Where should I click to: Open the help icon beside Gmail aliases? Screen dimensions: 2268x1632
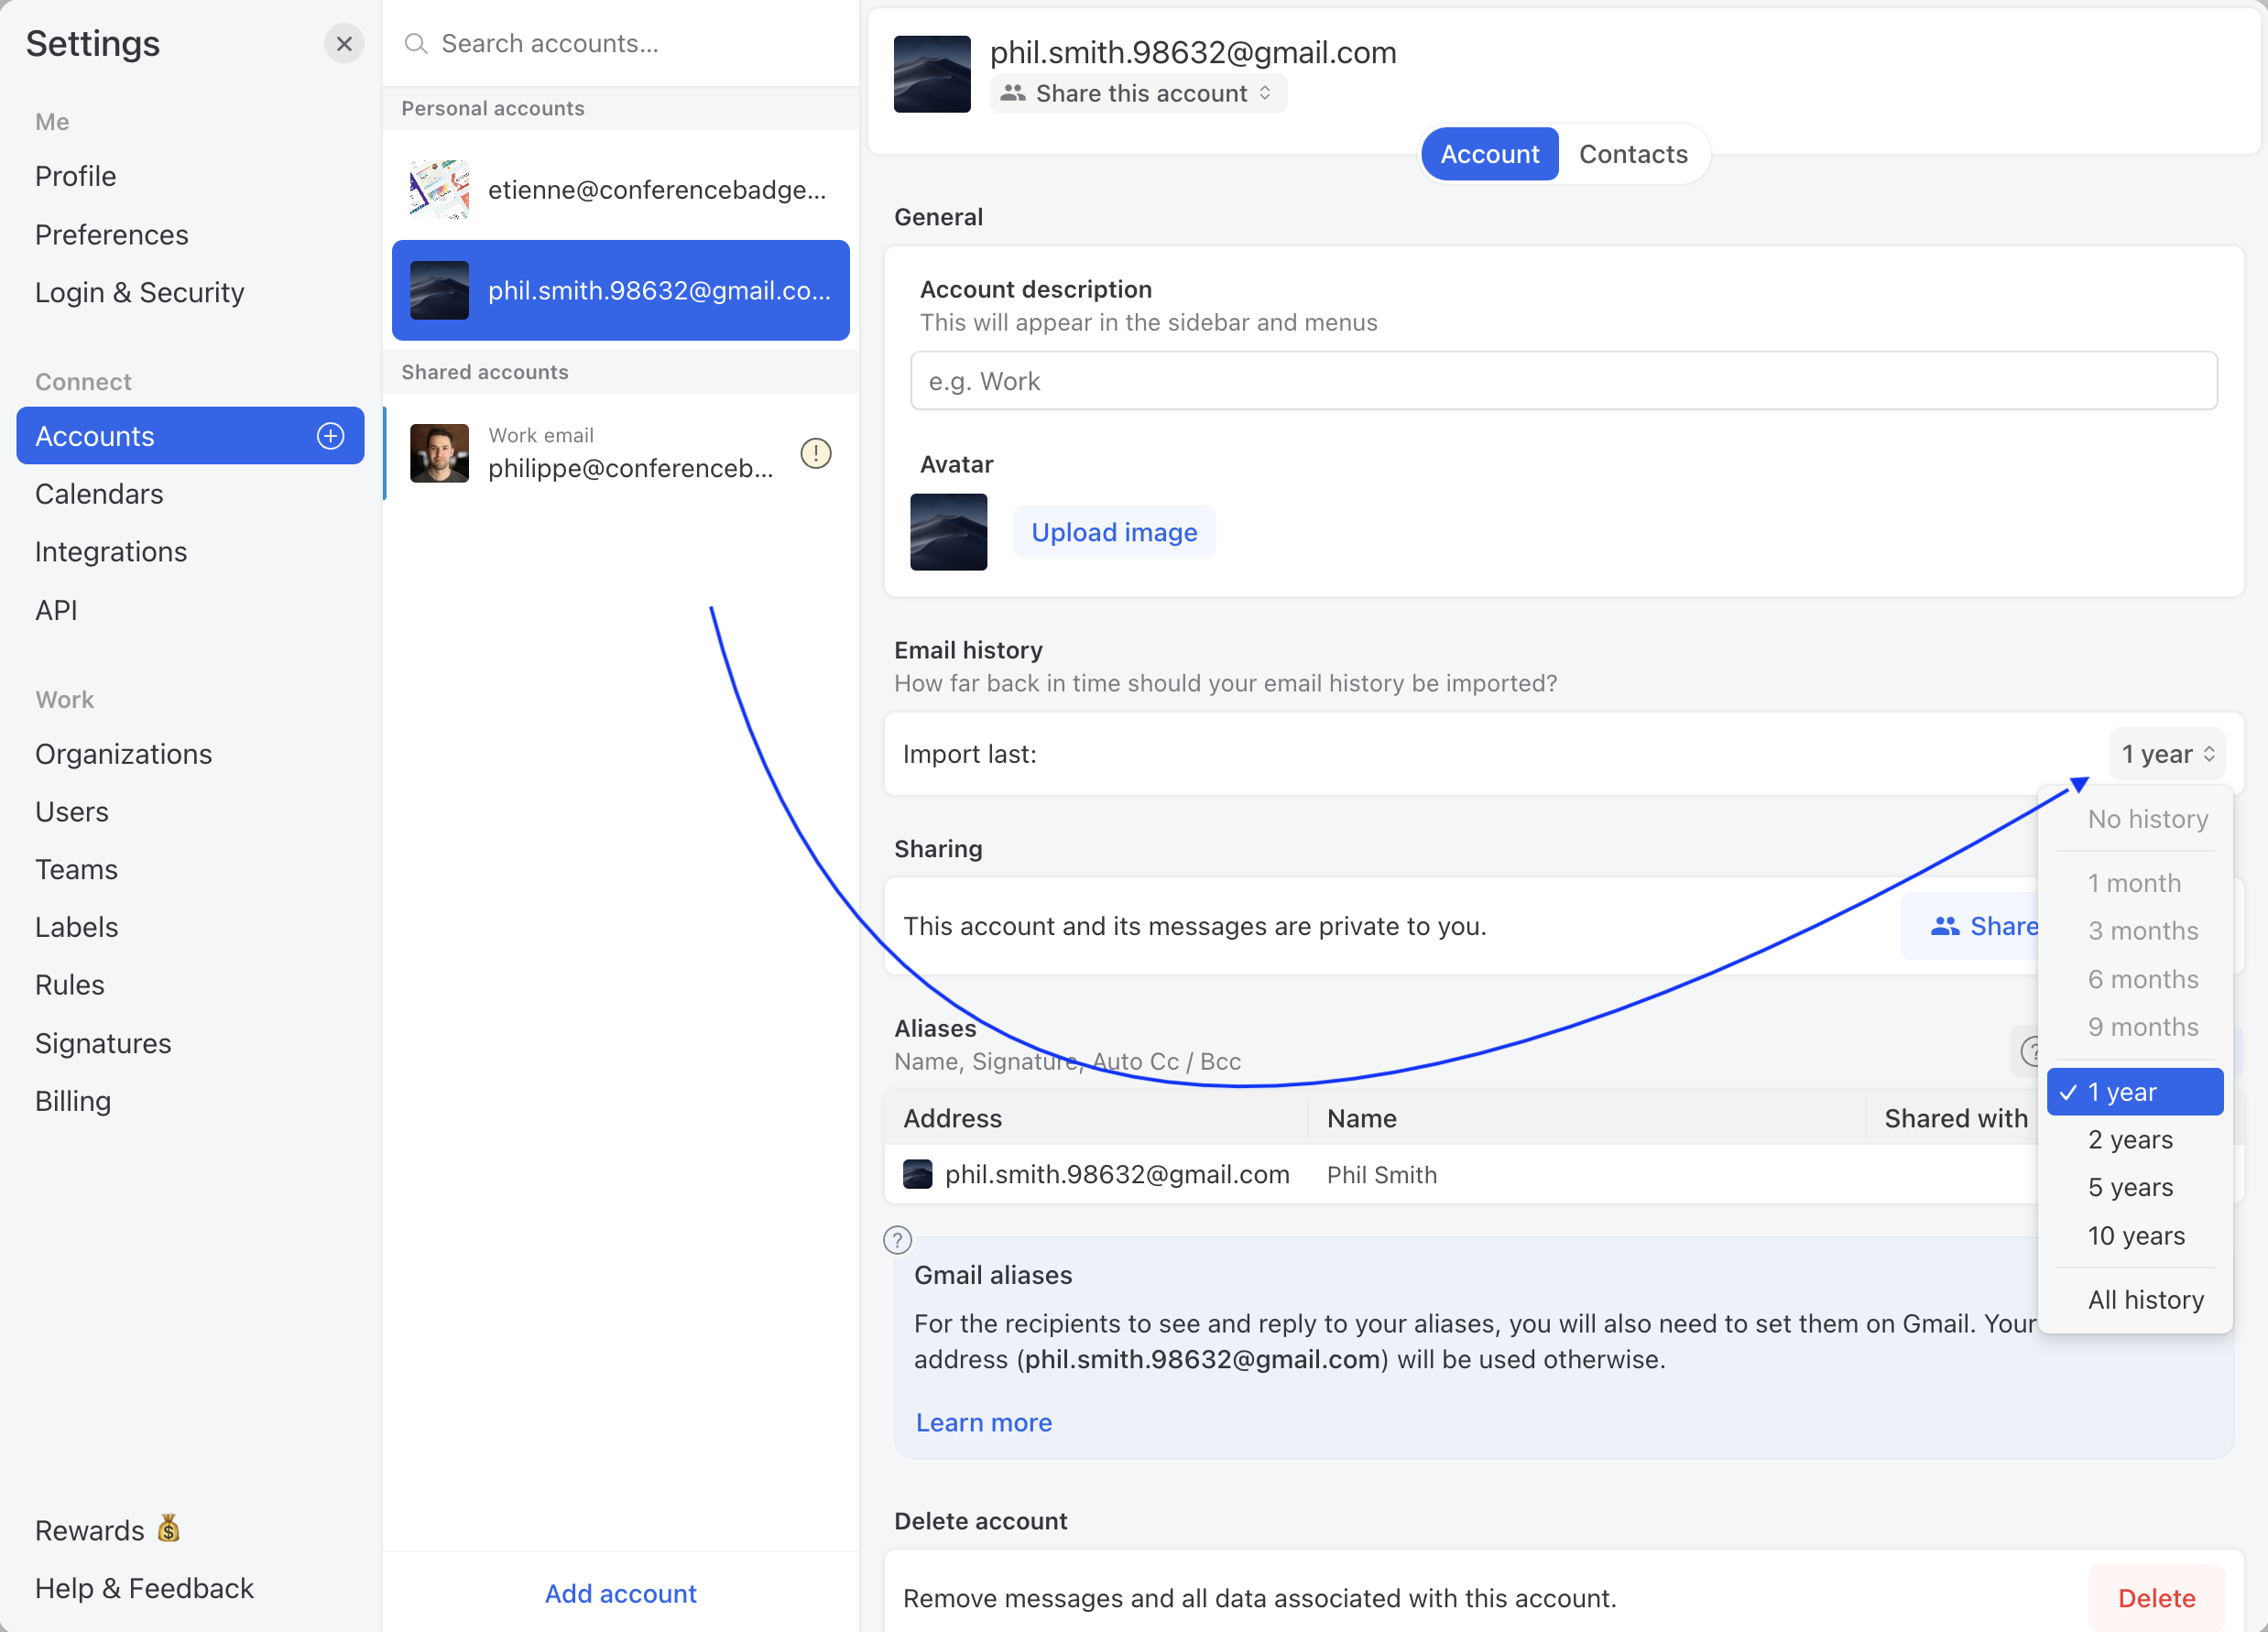(897, 1240)
